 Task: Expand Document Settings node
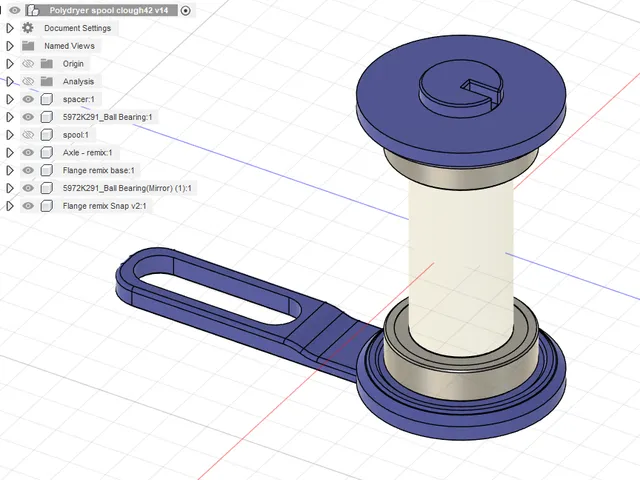(x=10, y=28)
